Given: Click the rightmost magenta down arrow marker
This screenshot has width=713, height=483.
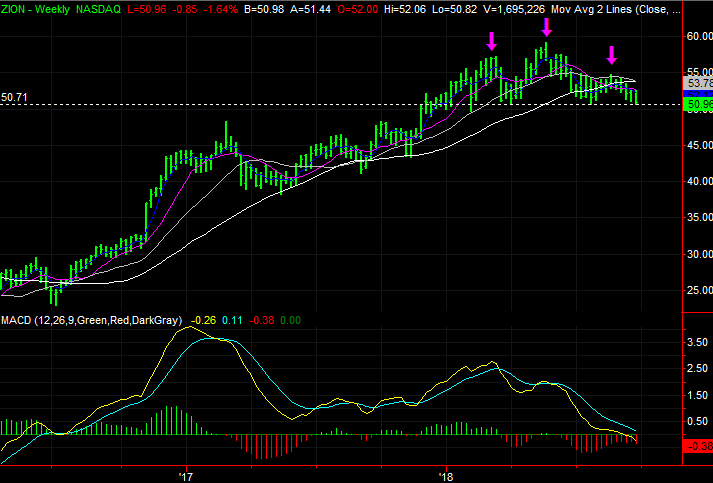Looking at the screenshot, I should [x=612, y=54].
